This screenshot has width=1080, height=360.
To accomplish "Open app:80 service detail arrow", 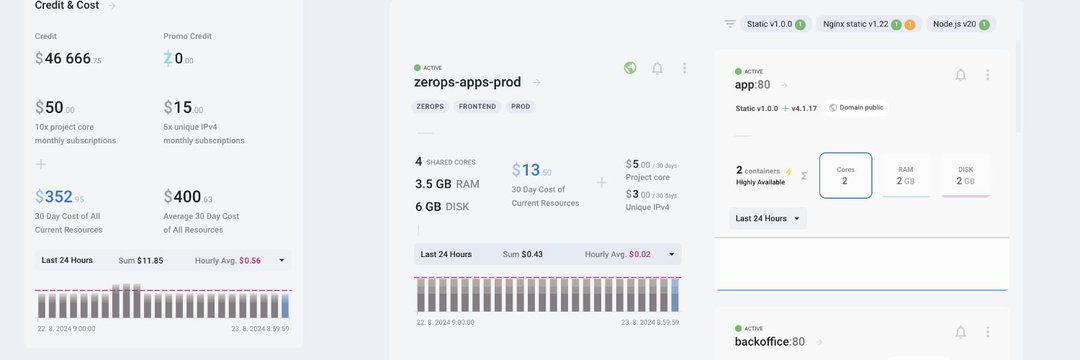I will point(784,85).
